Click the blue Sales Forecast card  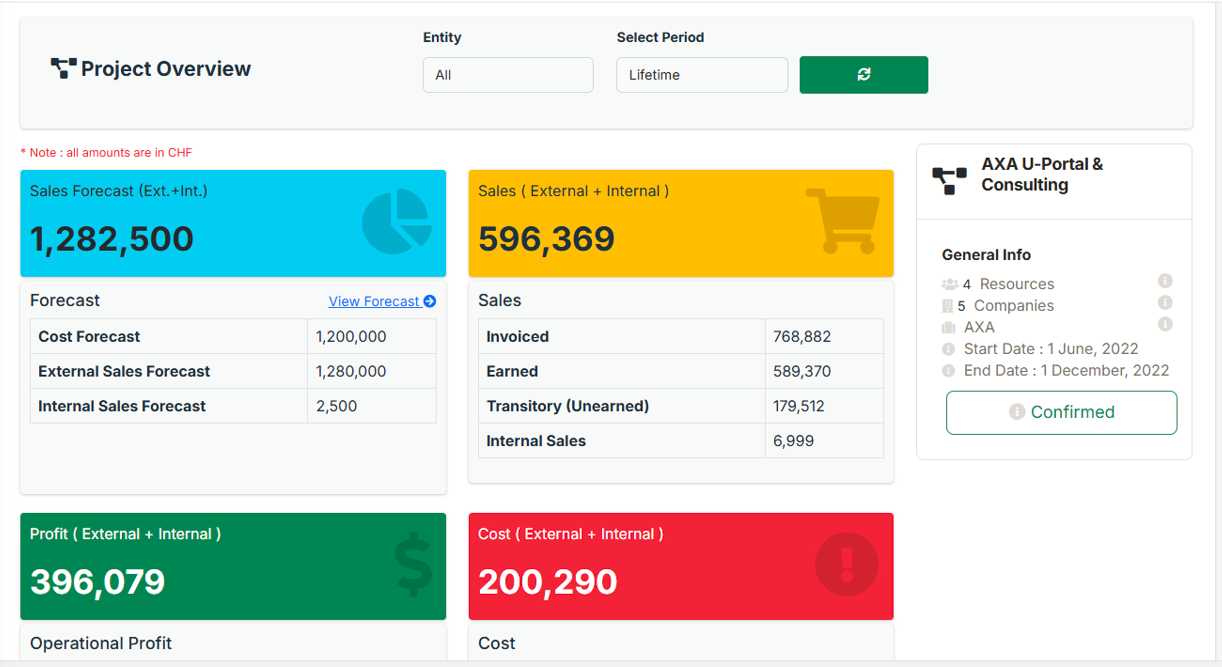[233, 223]
